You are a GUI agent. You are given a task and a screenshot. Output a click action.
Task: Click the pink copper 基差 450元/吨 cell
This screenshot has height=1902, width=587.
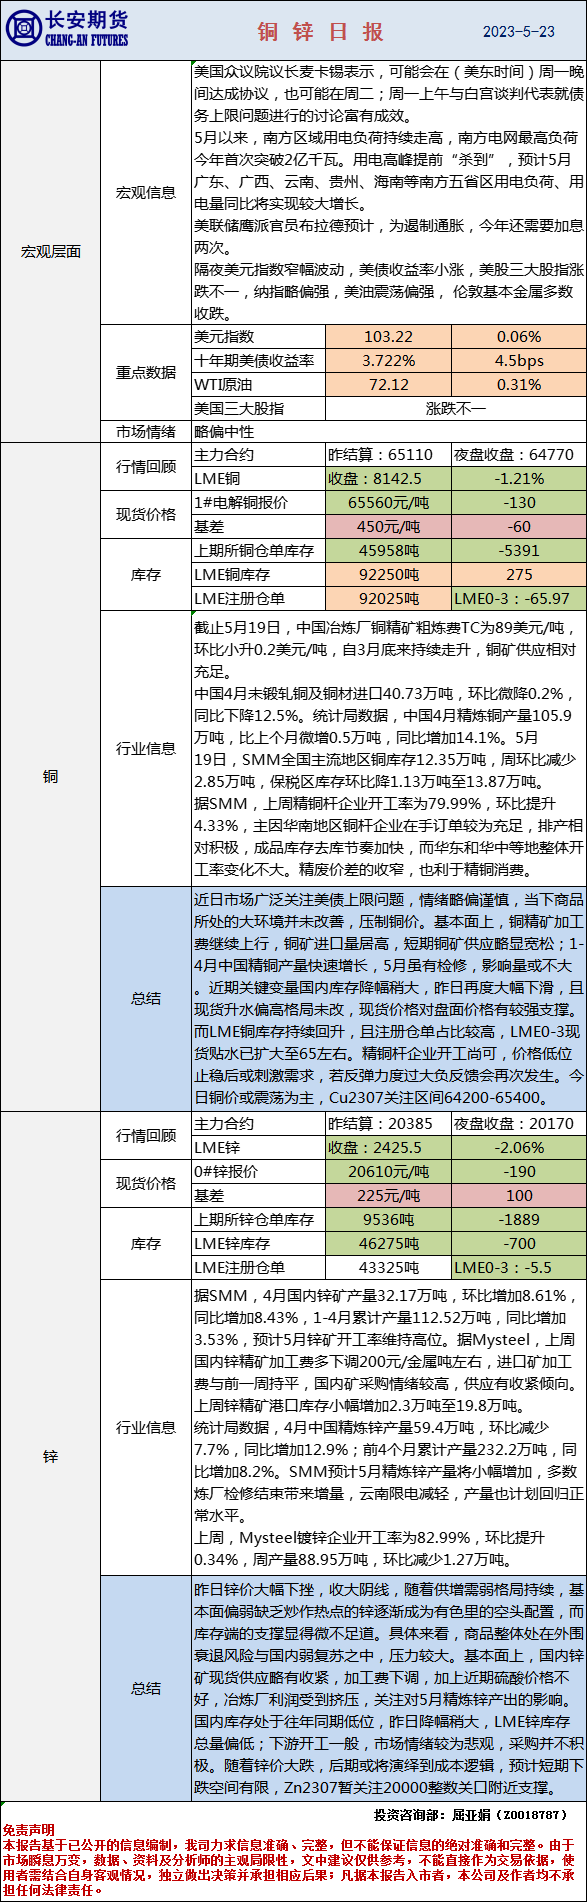[x=388, y=526]
